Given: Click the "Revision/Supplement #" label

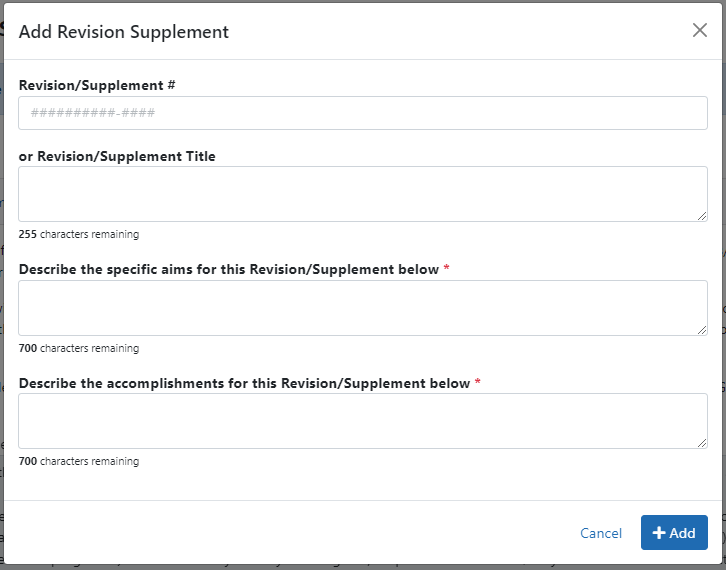Looking at the screenshot, I should (97, 85).
